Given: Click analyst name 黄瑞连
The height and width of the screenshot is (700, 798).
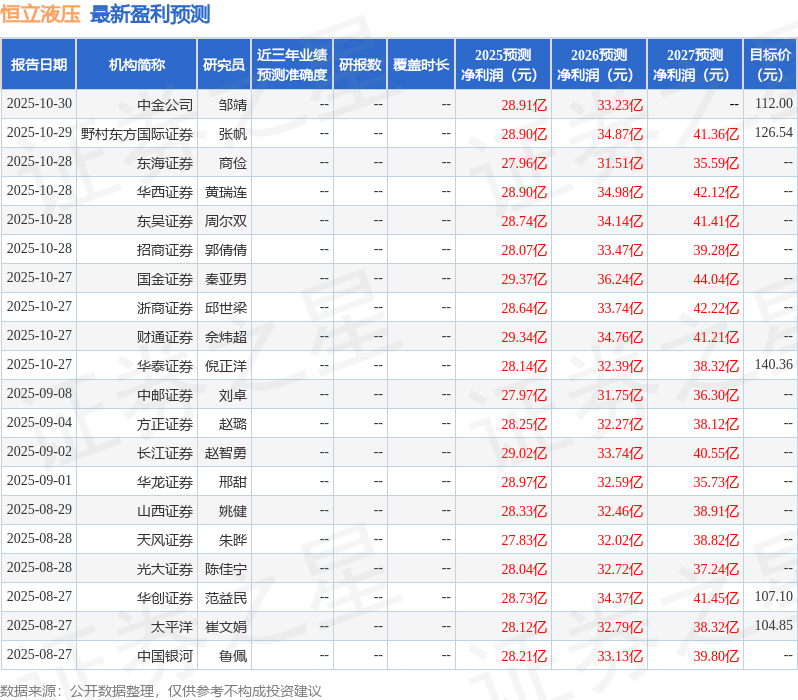Looking at the screenshot, I should pyautogui.click(x=226, y=192).
